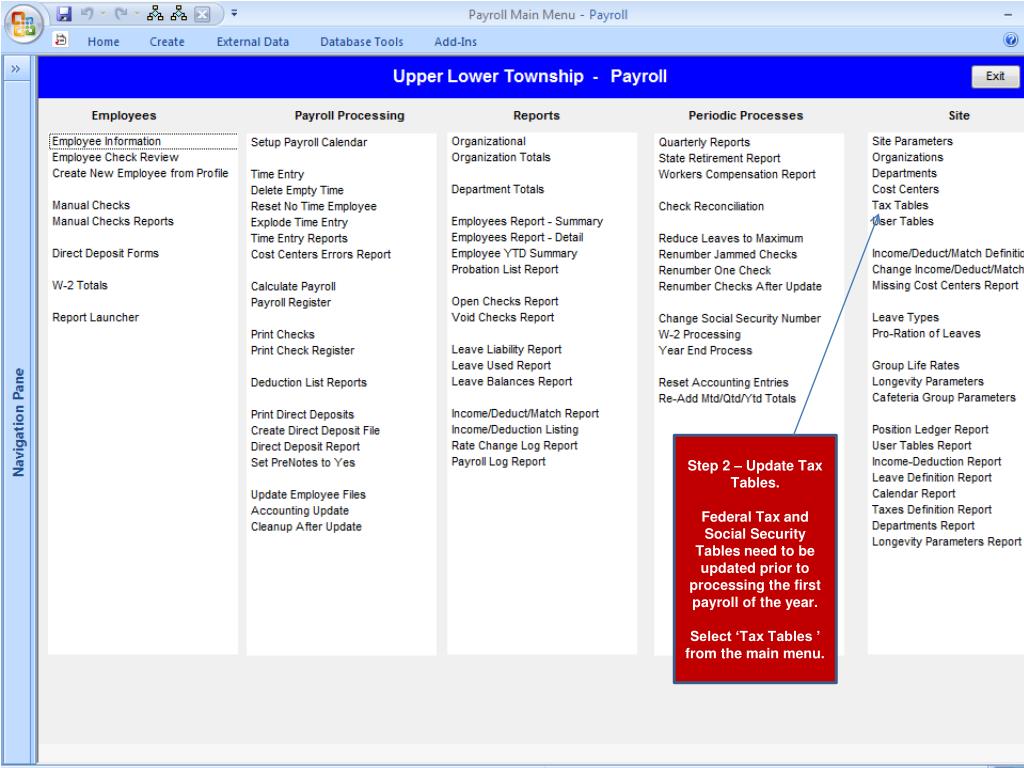Open Workers Compensation Report
Screen dimensions: 1024x768
pos(737,174)
